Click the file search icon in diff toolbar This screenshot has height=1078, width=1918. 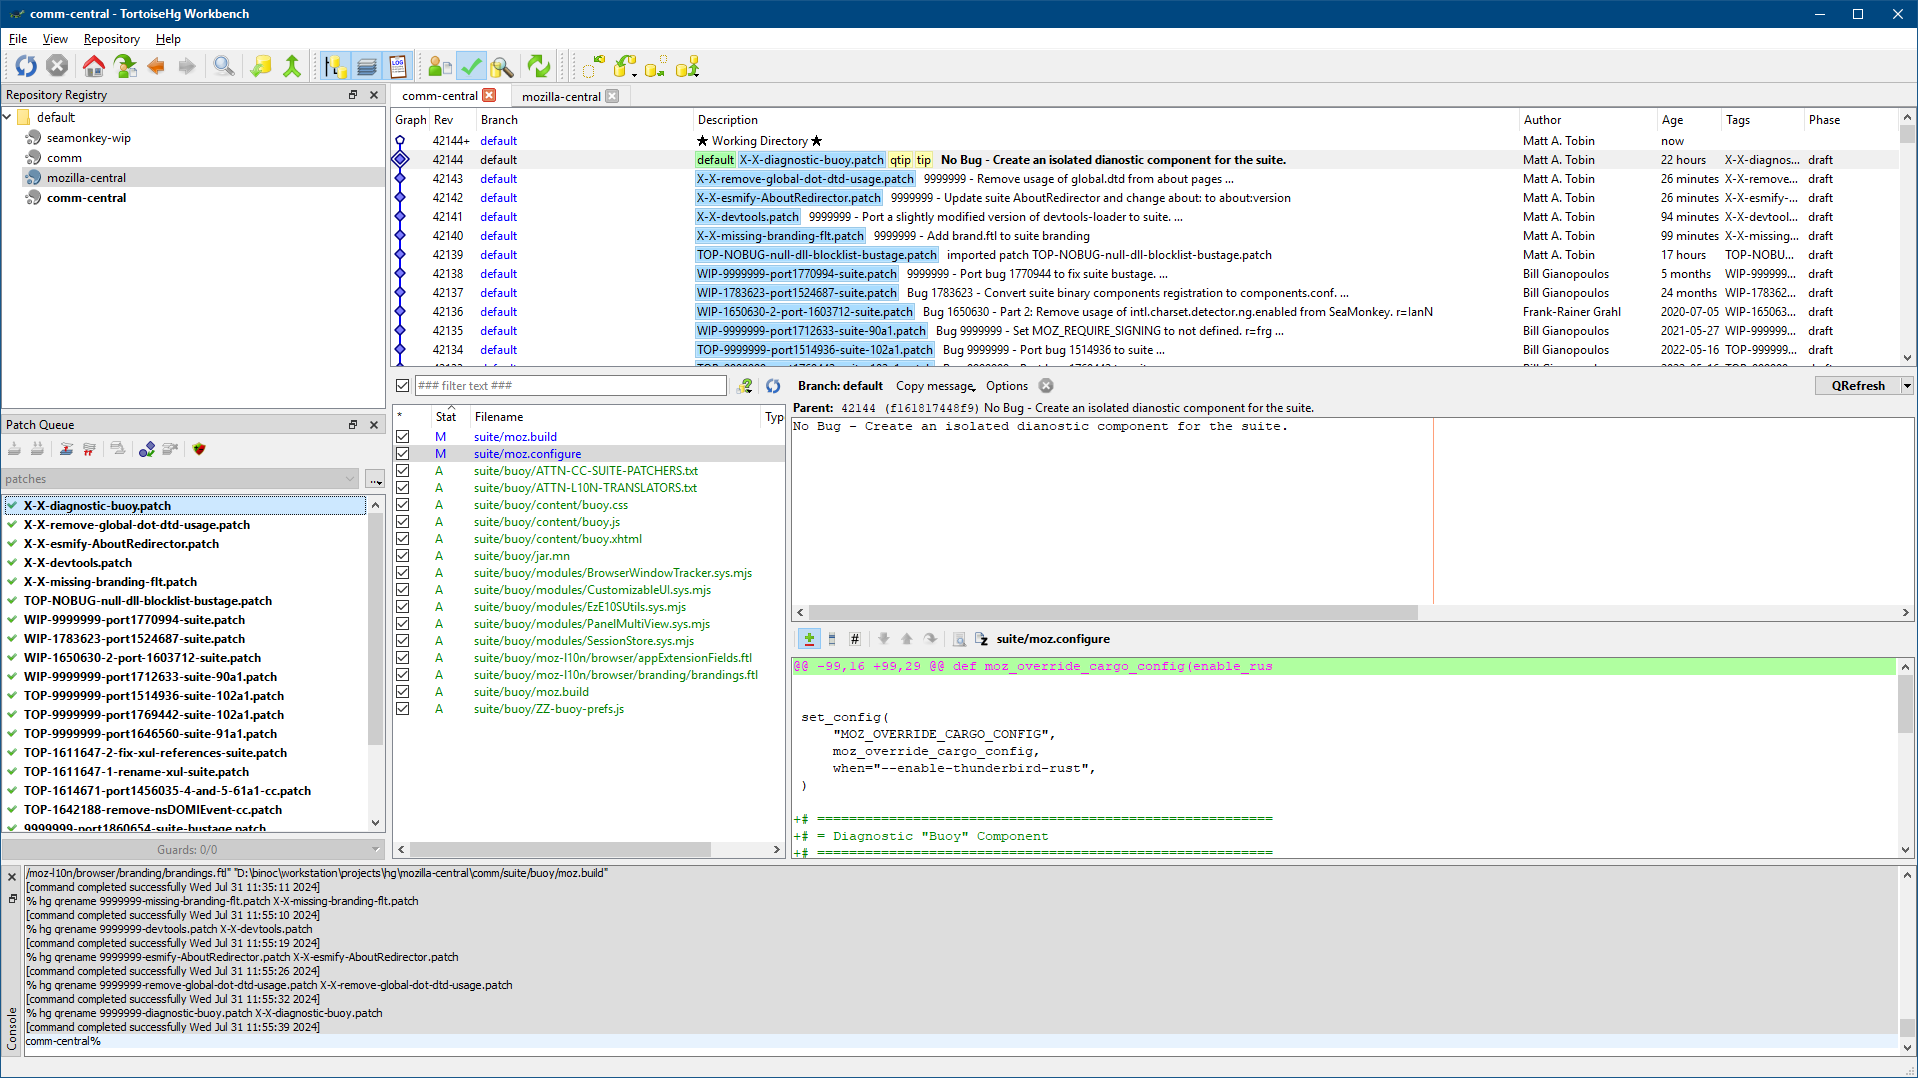click(959, 639)
